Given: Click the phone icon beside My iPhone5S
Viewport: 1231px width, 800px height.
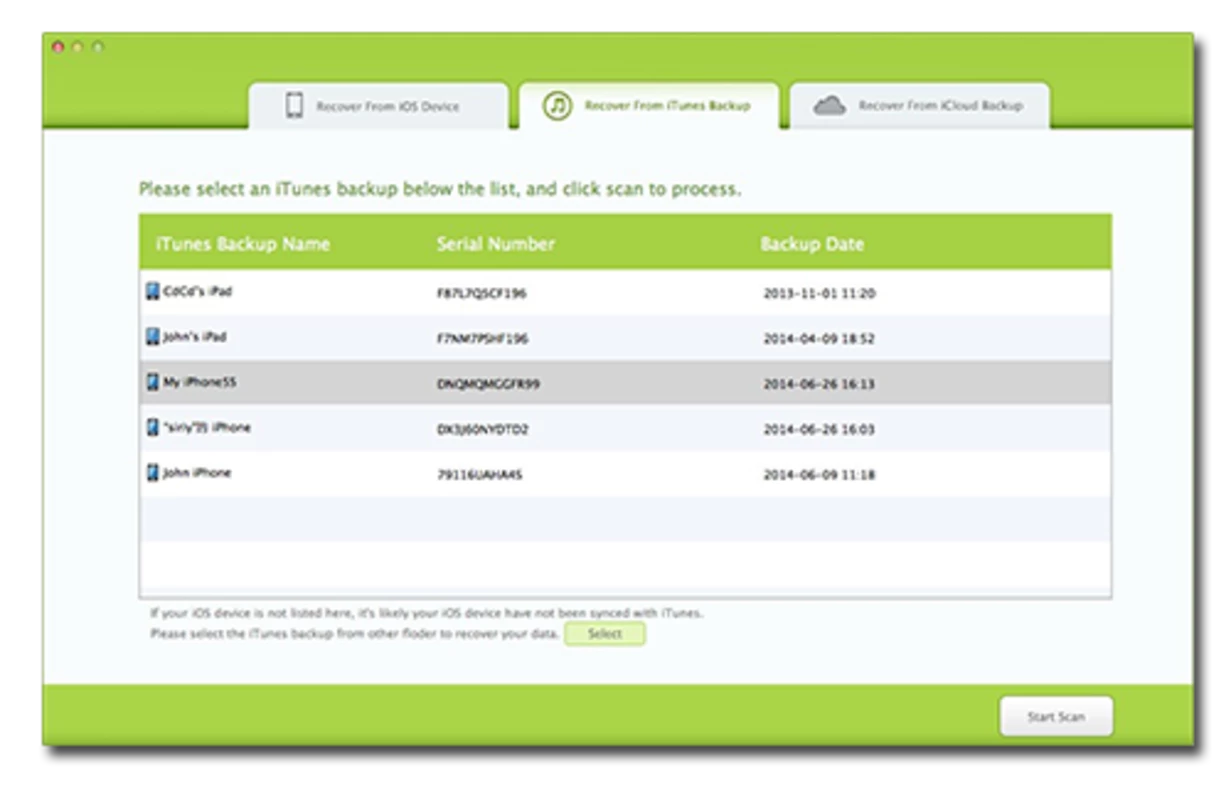Looking at the screenshot, I should click(x=152, y=382).
